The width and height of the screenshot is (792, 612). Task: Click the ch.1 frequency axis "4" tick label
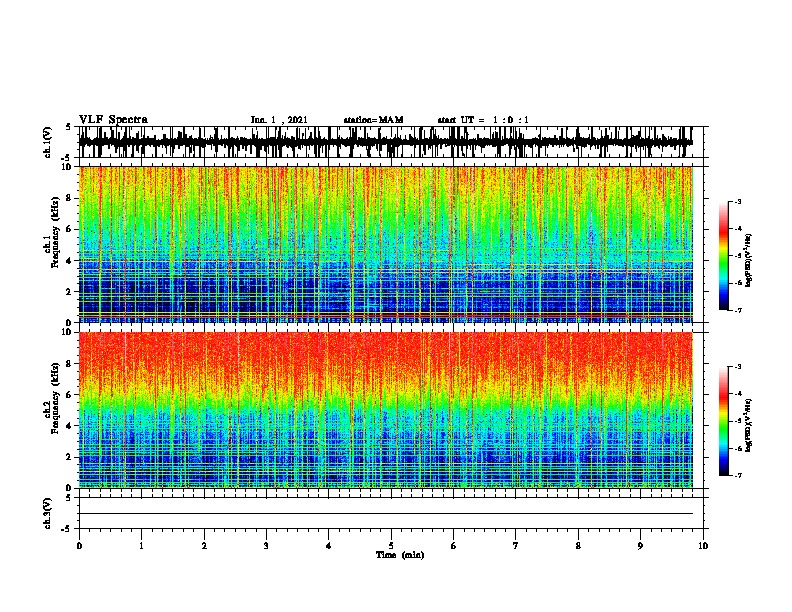coord(70,261)
